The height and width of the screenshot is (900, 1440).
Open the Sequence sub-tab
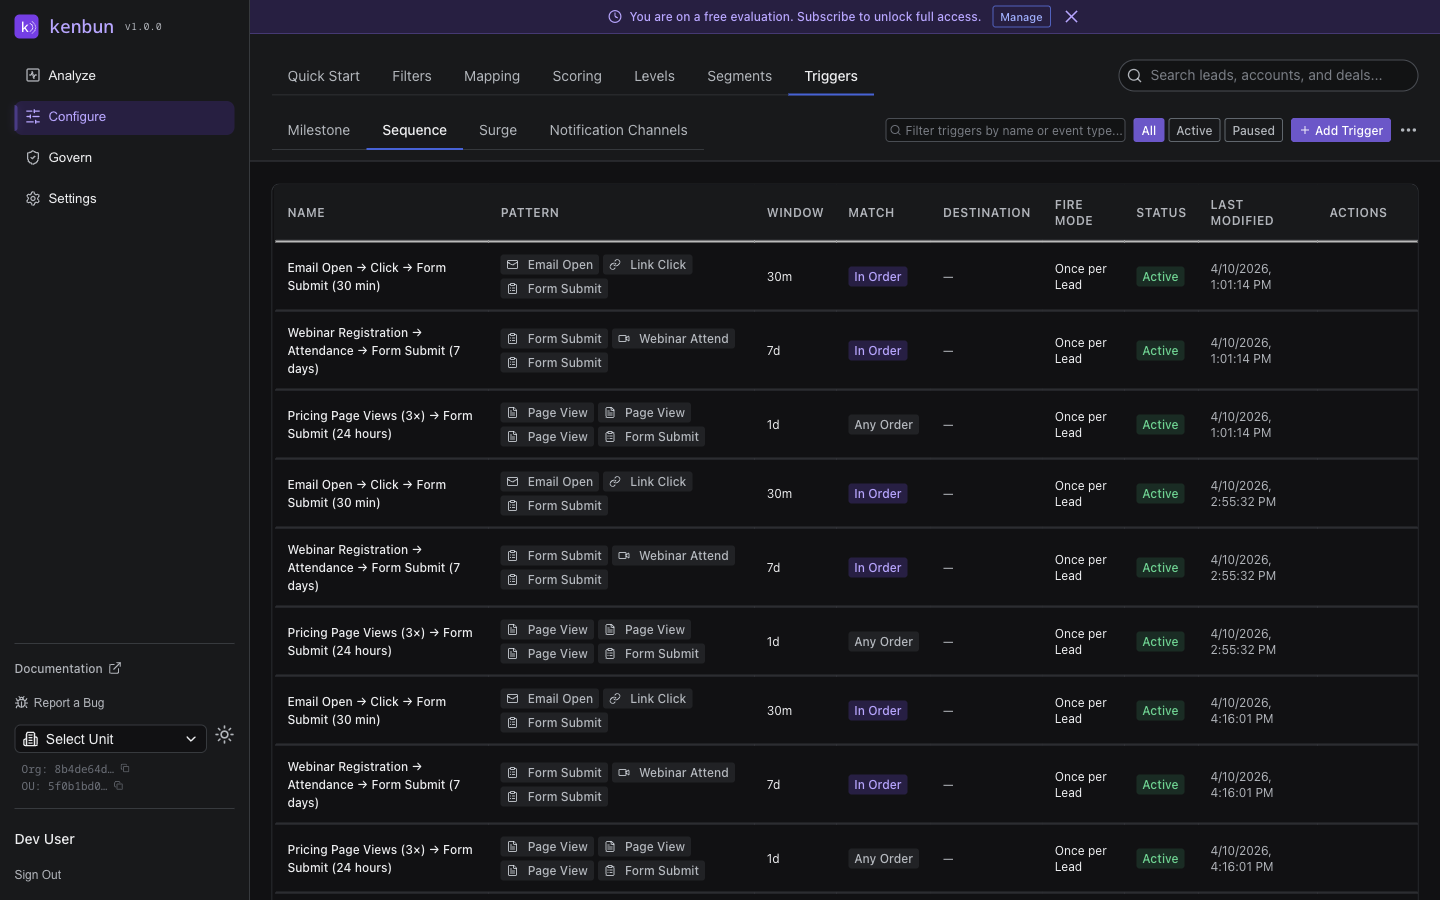[x=414, y=130]
